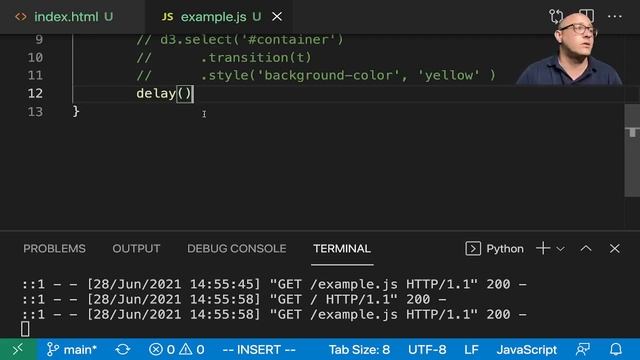
Task: Click line number 13 in gutter
Action: tap(35, 111)
